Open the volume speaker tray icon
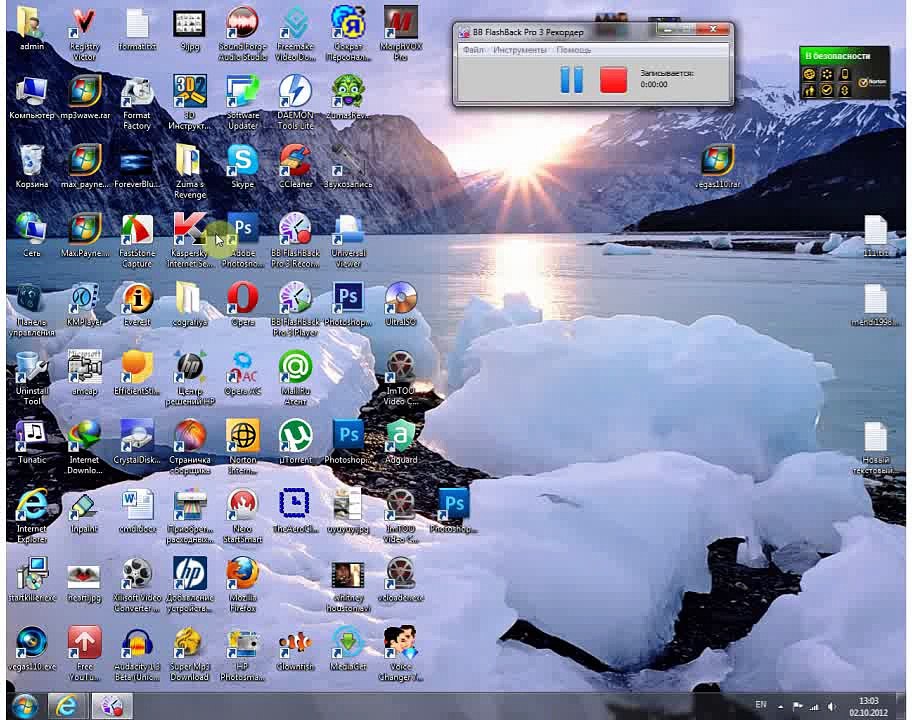 pyautogui.click(x=832, y=707)
